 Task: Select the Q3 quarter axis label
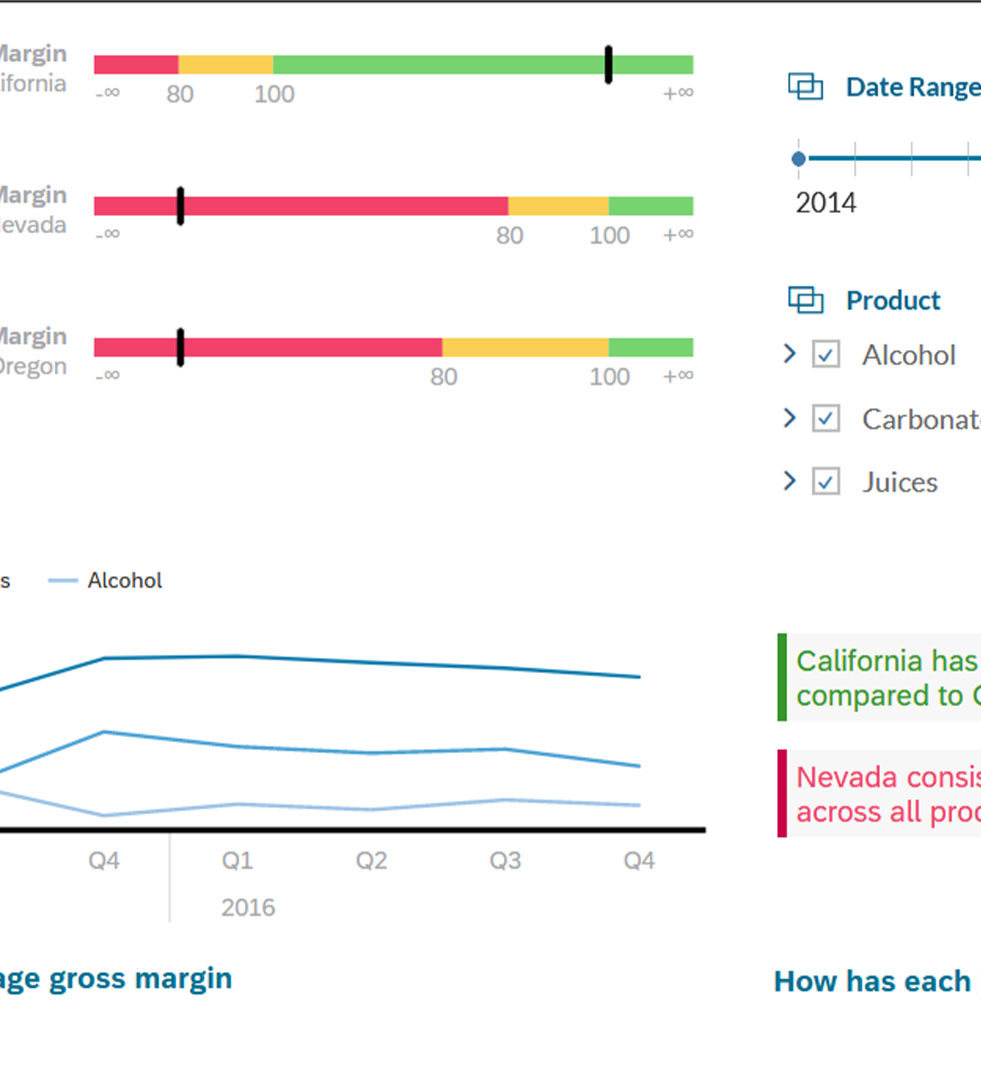click(505, 861)
